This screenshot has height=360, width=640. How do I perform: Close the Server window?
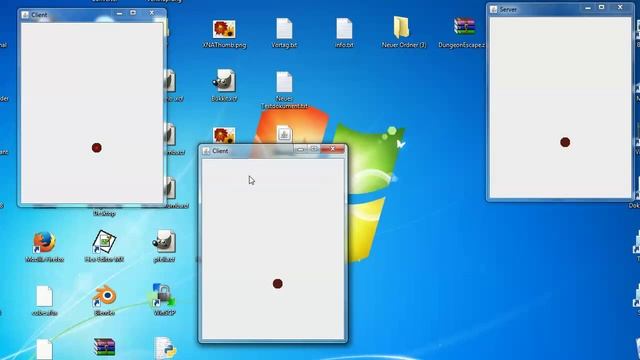tap(620, 7)
